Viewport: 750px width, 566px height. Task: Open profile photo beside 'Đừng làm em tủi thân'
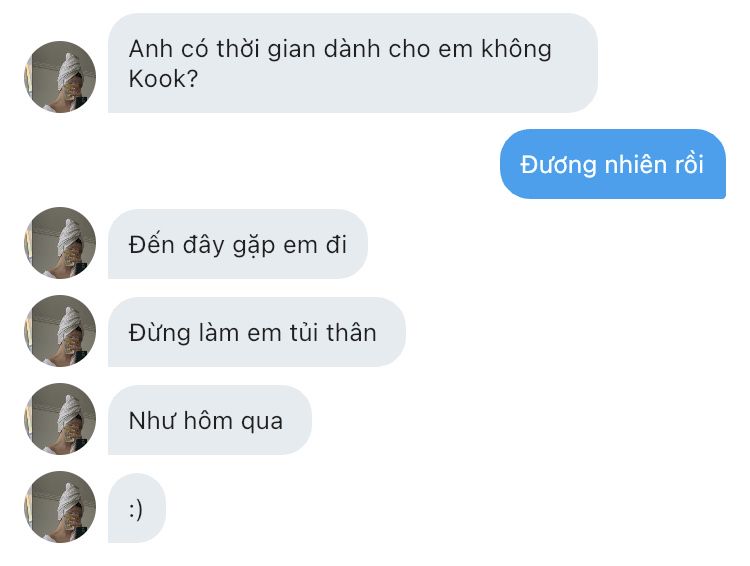[x=60, y=331]
